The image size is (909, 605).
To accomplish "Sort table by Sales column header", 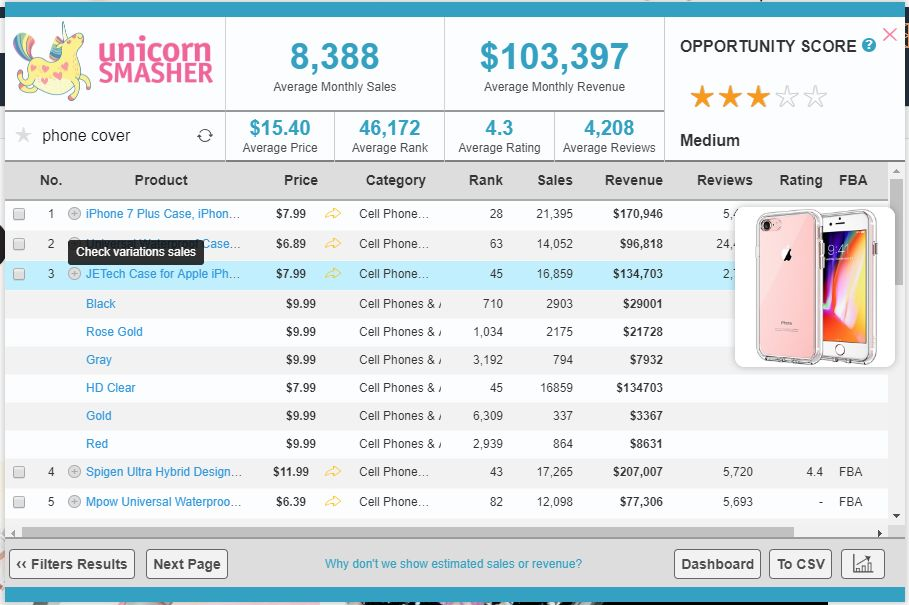I will (x=555, y=180).
